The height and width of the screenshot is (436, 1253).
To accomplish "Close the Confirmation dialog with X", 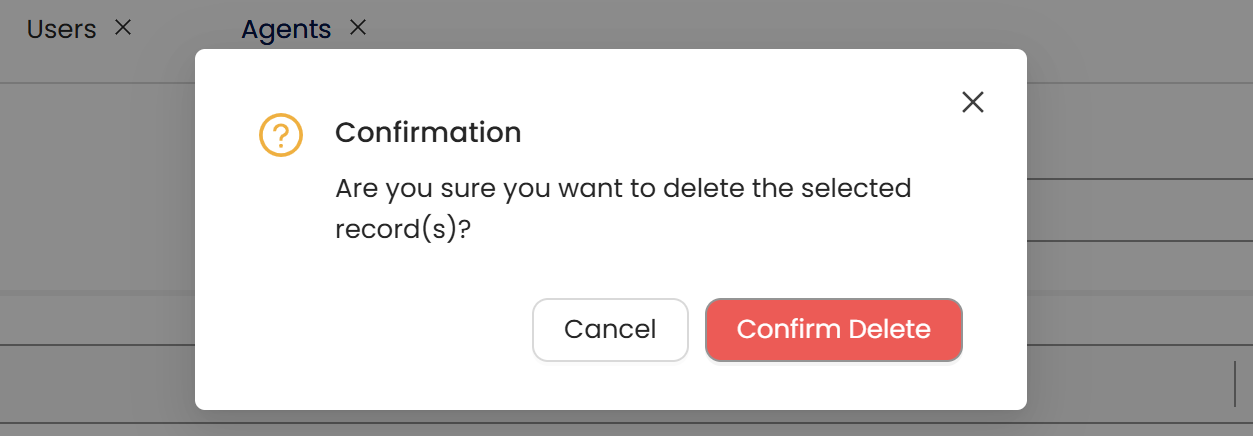I will point(972,102).
